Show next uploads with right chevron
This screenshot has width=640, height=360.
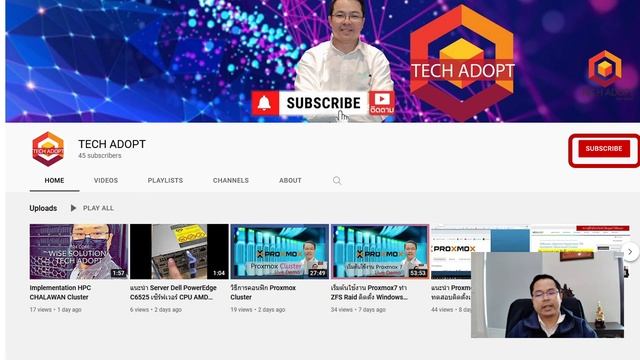[x=630, y=252]
